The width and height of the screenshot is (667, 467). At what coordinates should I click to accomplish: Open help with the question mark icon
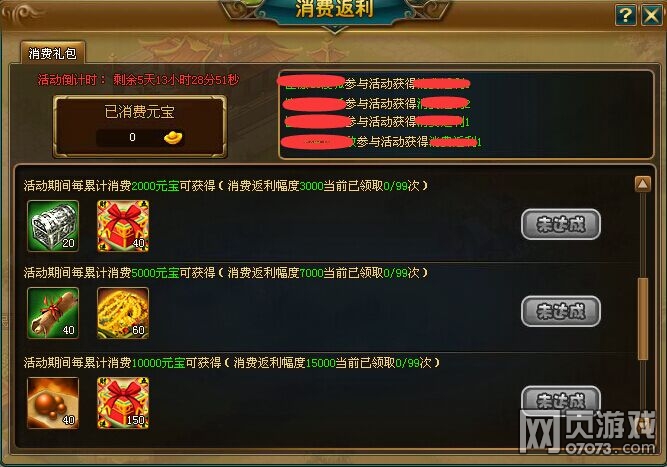coord(625,16)
